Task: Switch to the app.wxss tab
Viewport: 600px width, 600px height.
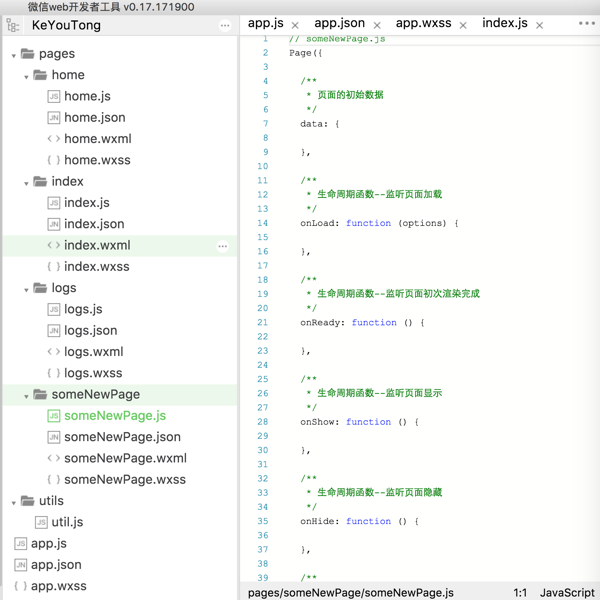Action: pos(424,23)
